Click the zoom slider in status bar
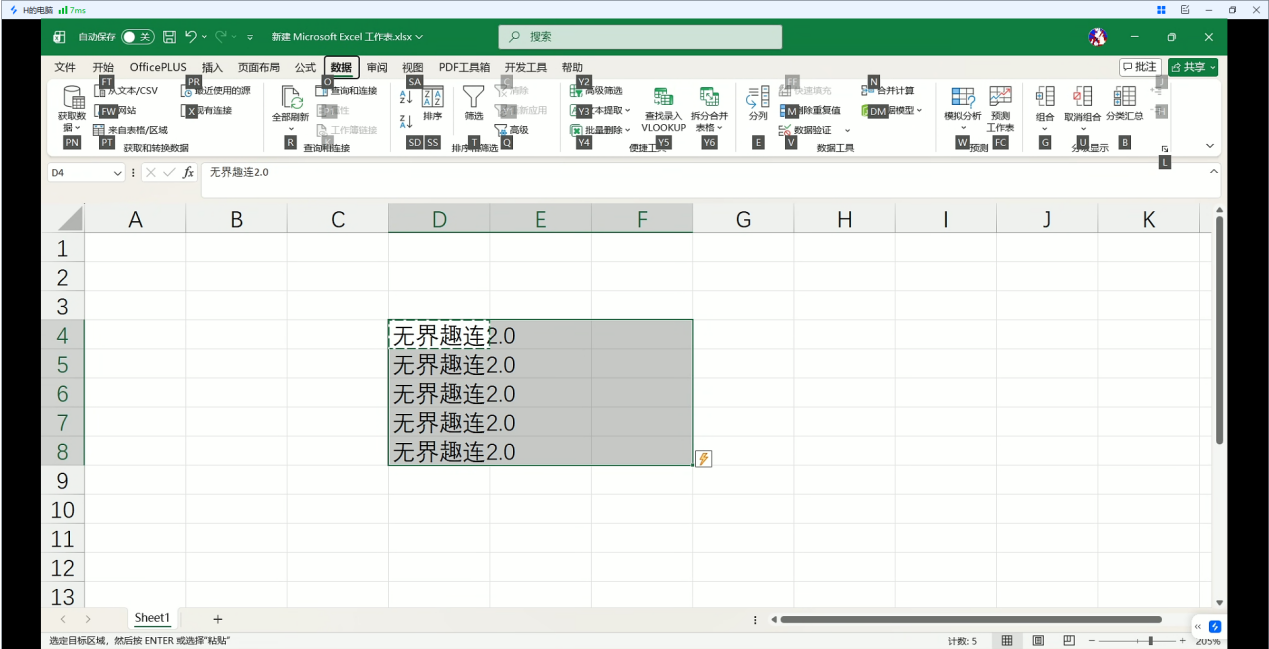 (1150, 640)
